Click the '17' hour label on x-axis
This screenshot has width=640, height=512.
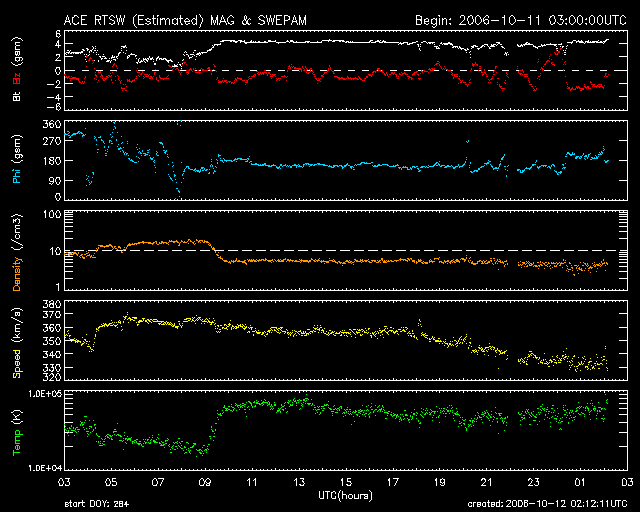393,482
